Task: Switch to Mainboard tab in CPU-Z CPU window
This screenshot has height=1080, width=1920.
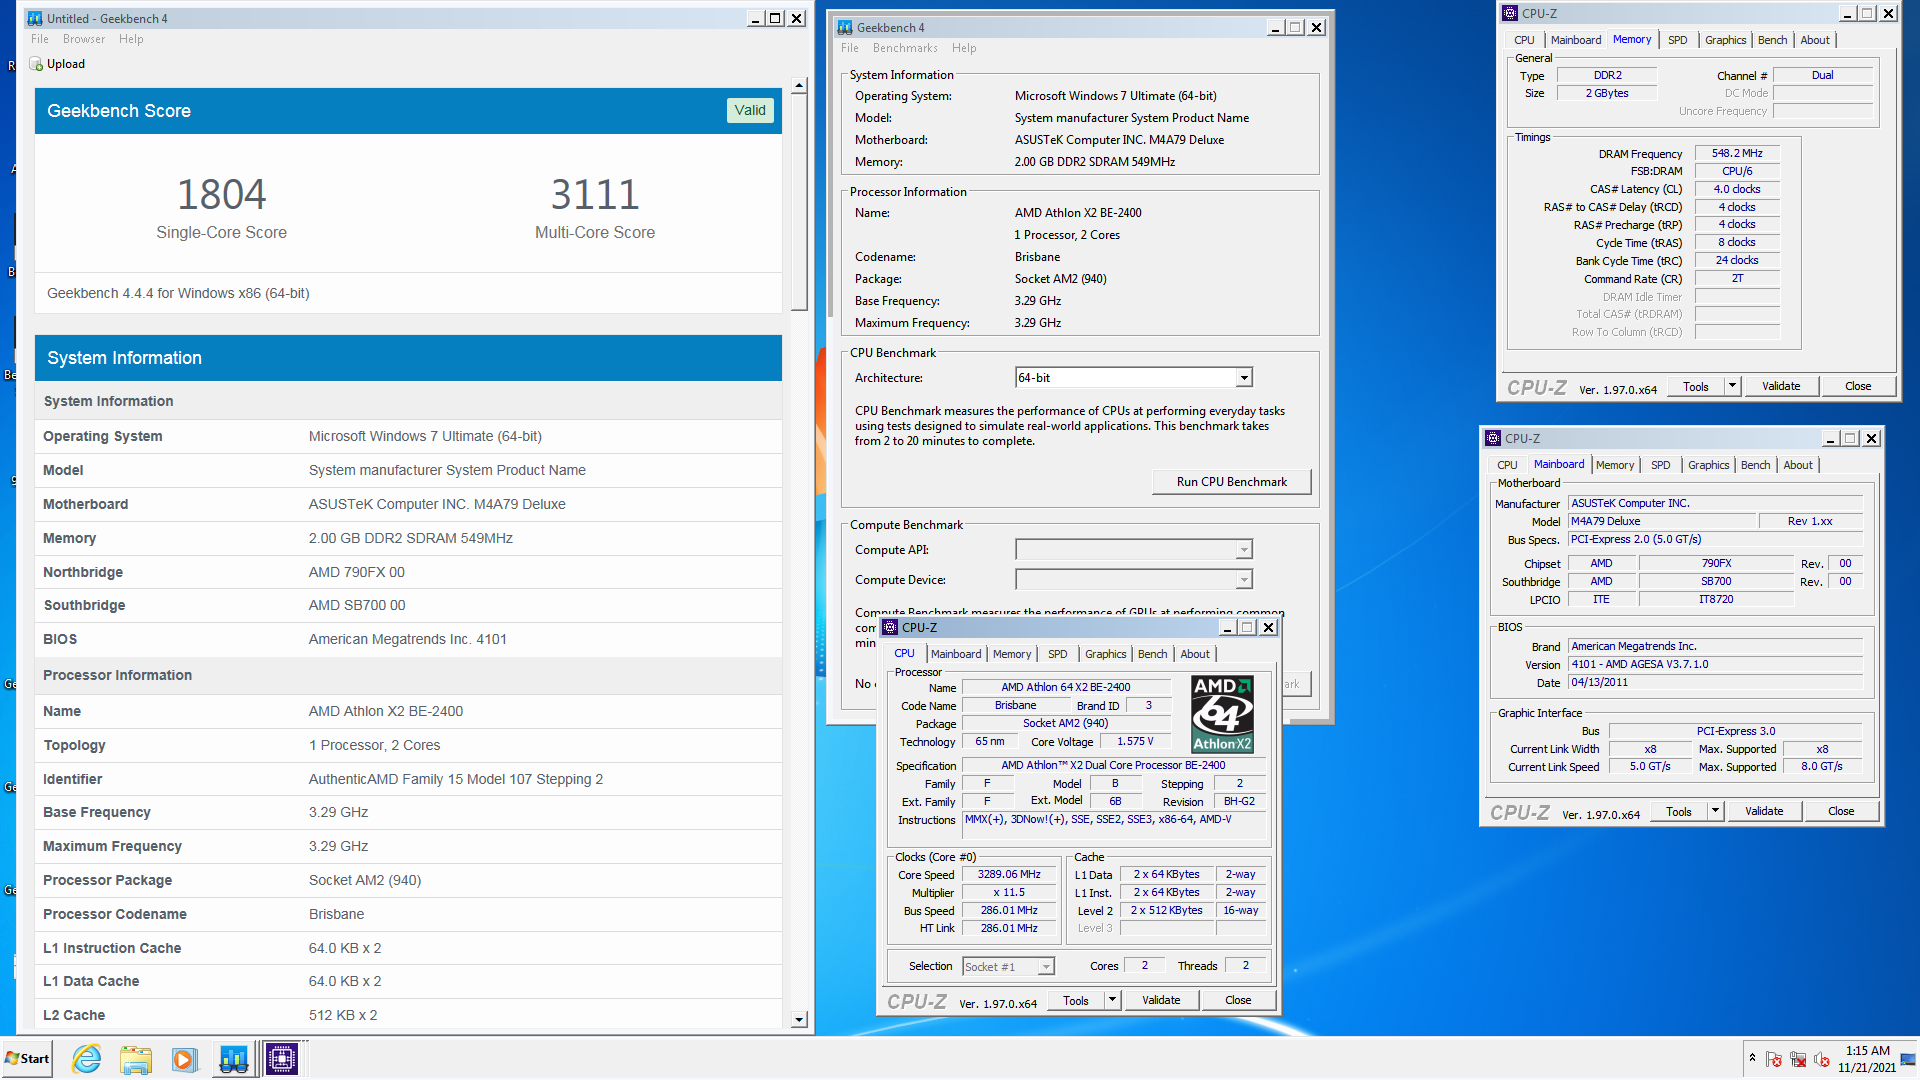Action: [956, 654]
